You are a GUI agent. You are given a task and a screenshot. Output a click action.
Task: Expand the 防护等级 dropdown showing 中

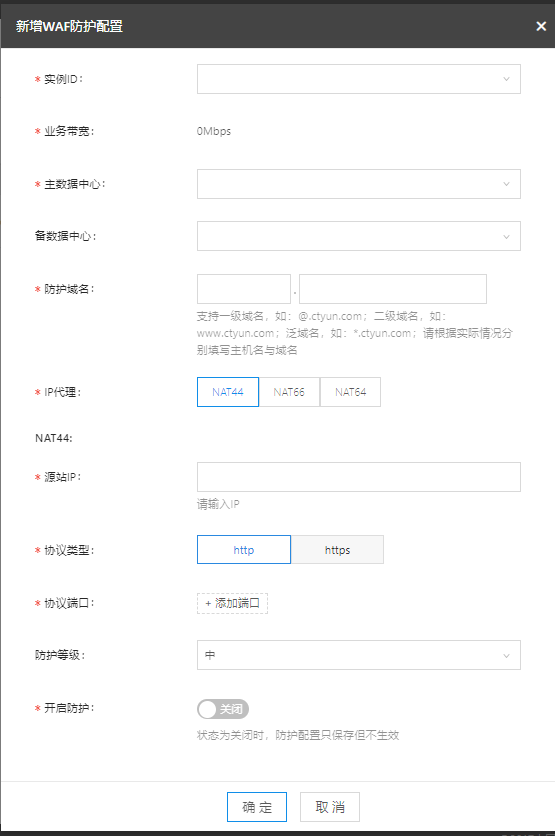[359, 655]
